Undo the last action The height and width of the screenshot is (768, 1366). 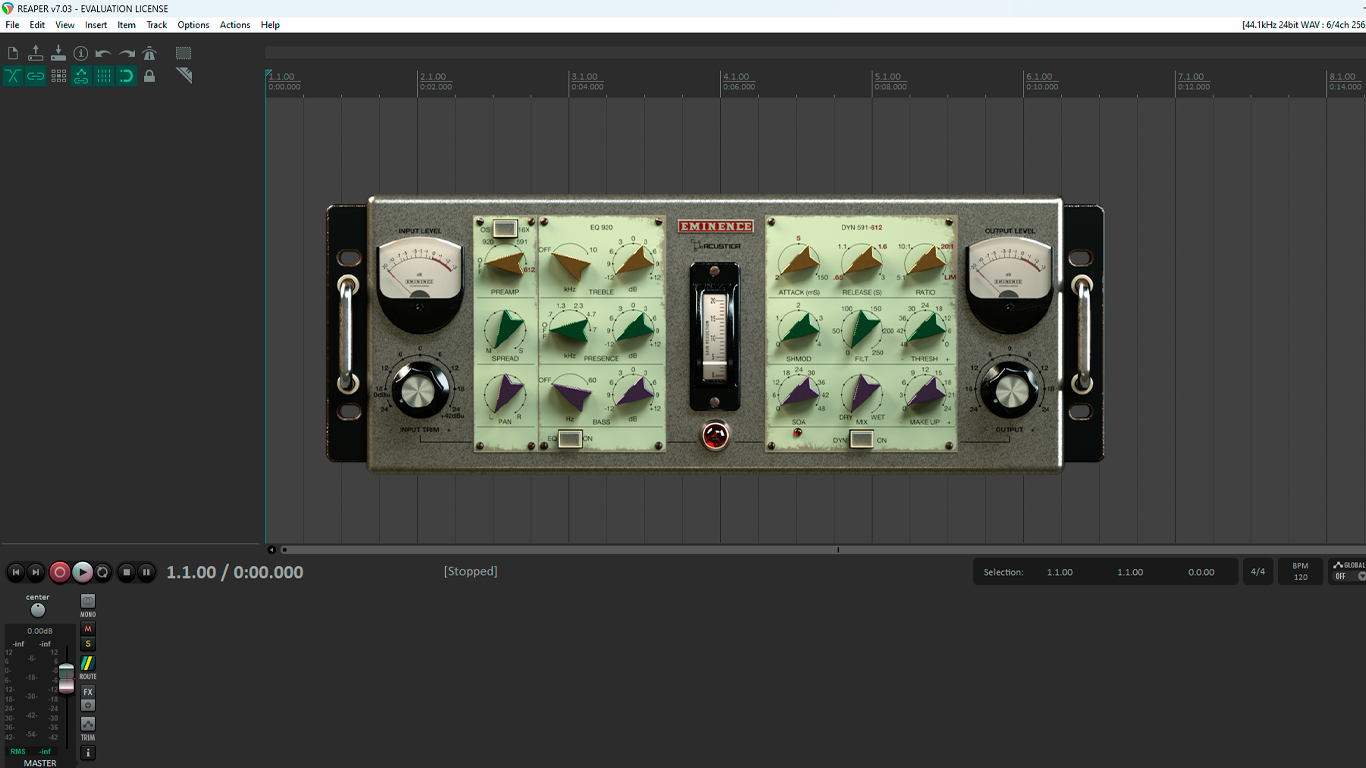tap(103, 53)
